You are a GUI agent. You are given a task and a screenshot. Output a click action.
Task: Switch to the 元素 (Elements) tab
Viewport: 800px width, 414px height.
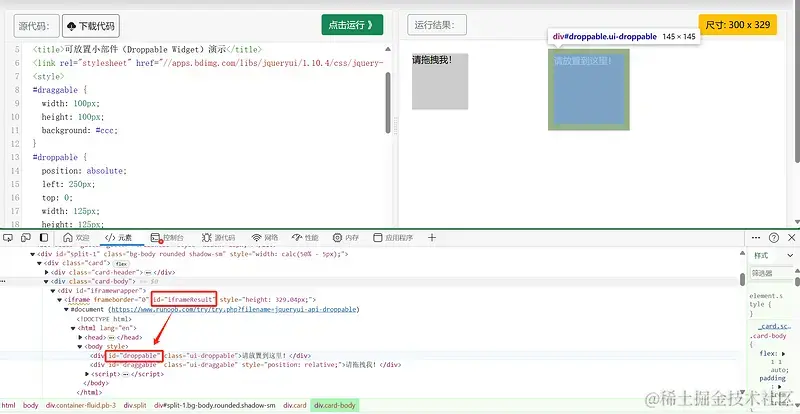point(118,238)
